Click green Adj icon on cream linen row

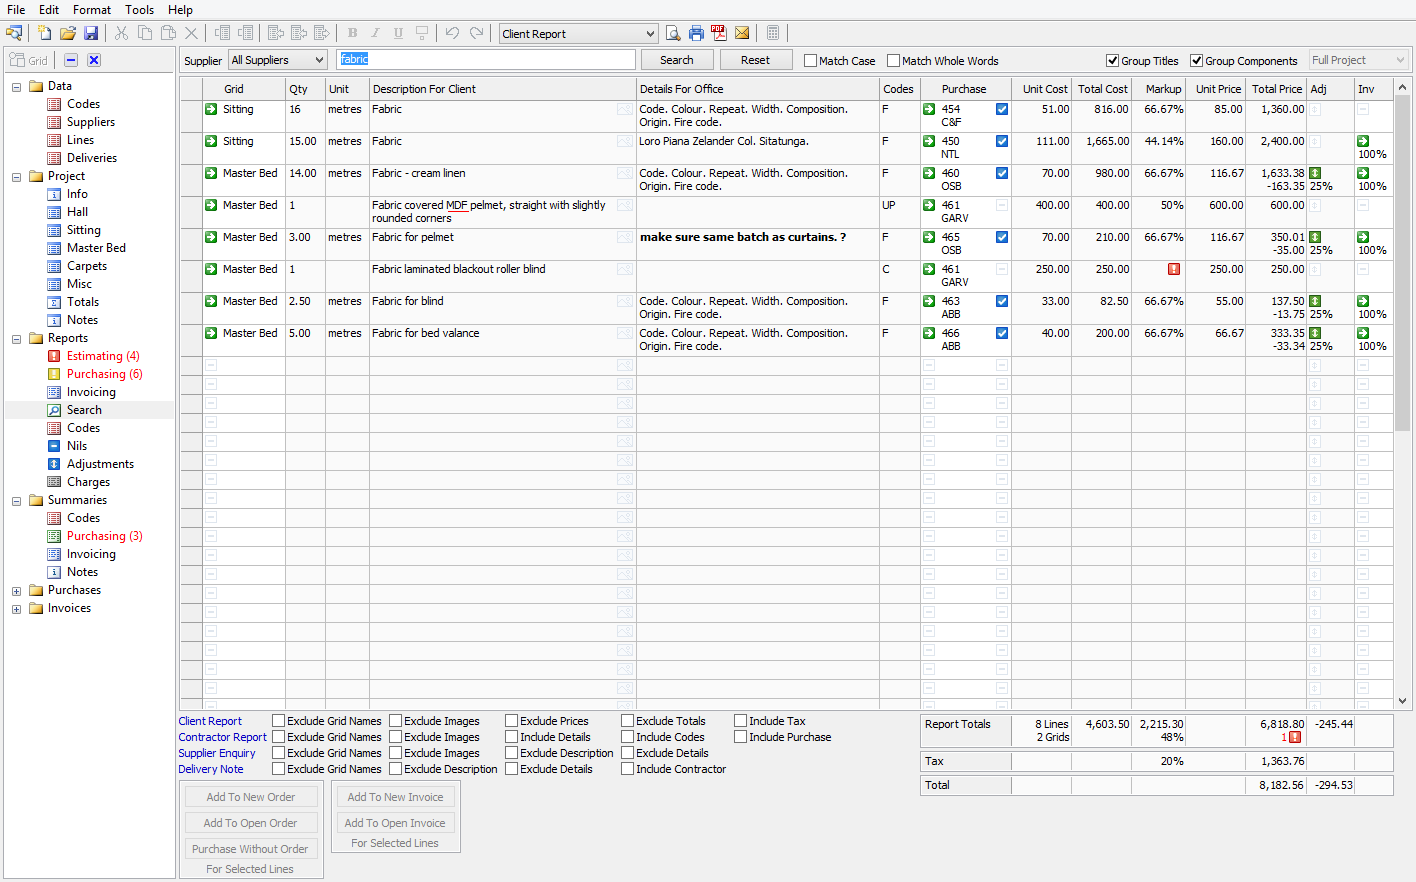[x=1315, y=173]
